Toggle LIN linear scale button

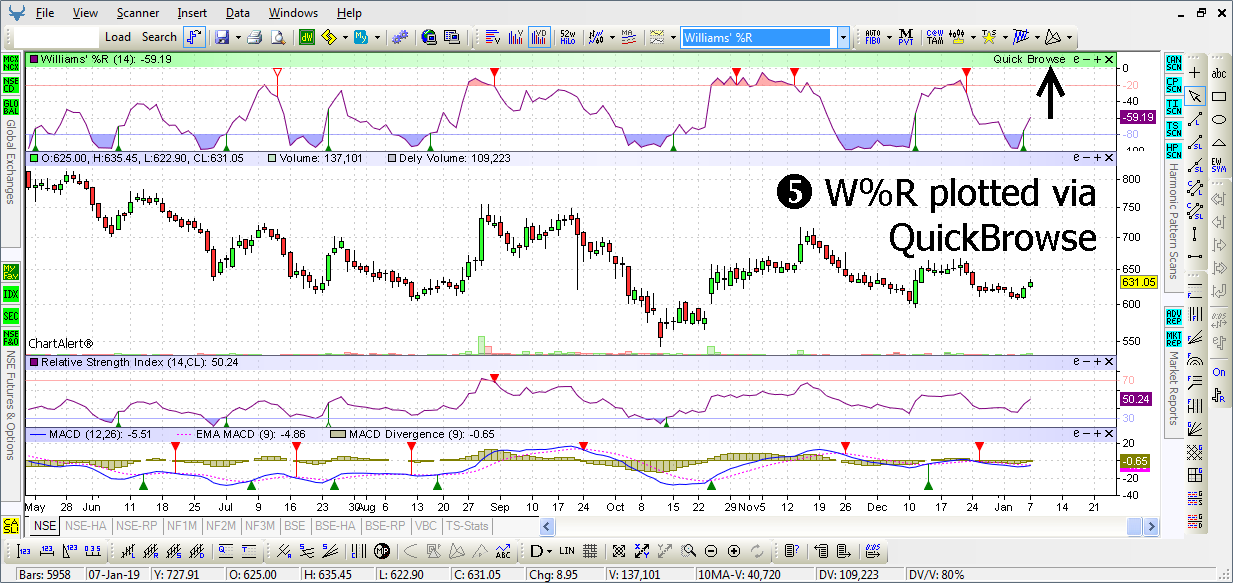pyautogui.click(x=567, y=551)
